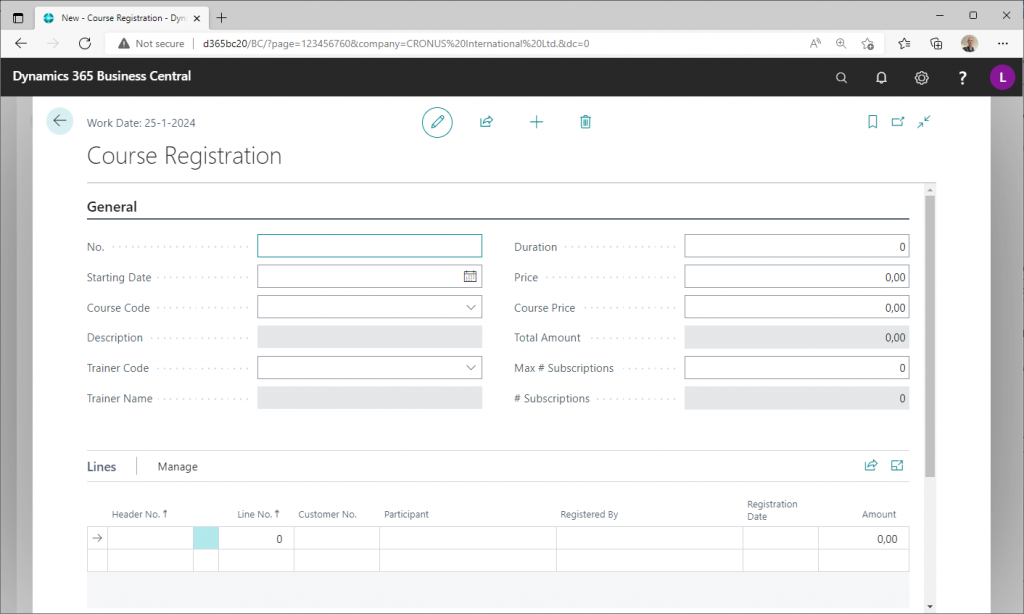Sort lines by Header No. column
The width and height of the screenshot is (1024, 614).
[x=139, y=514]
